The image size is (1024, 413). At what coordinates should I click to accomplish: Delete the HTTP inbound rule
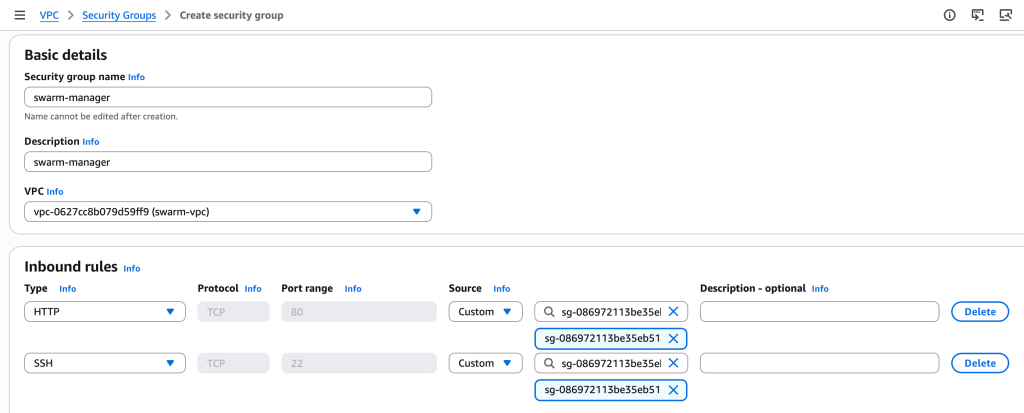[979, 312]
